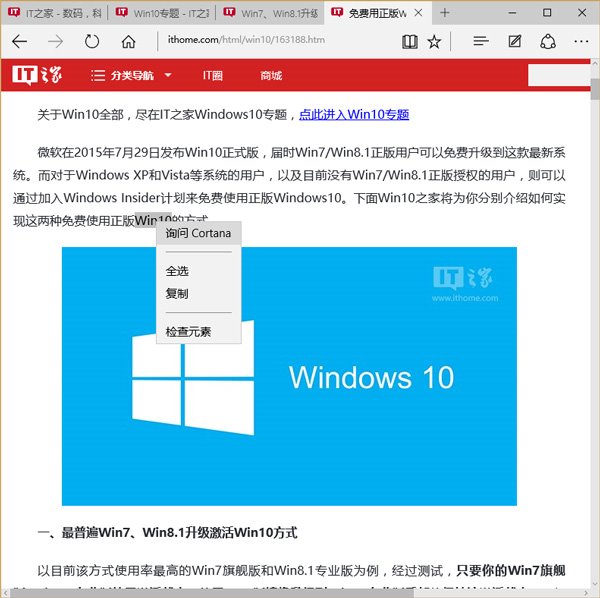Choose 检查元素 in context menu
Image resolution: width=600 pixels, height=598 pixels.
point(188,331)
